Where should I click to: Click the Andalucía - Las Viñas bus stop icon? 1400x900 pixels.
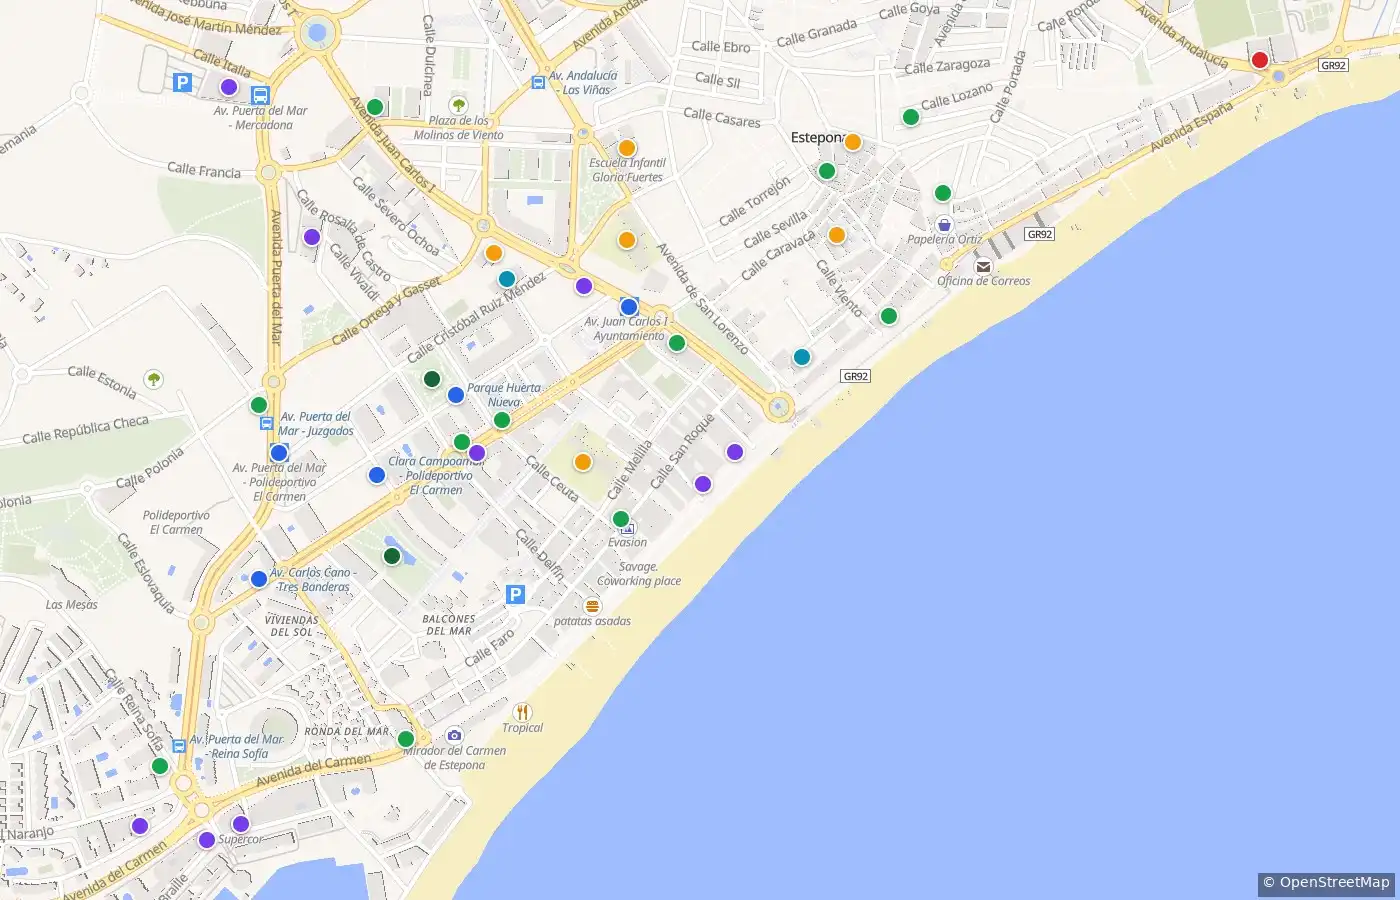[x=538, y=82]
